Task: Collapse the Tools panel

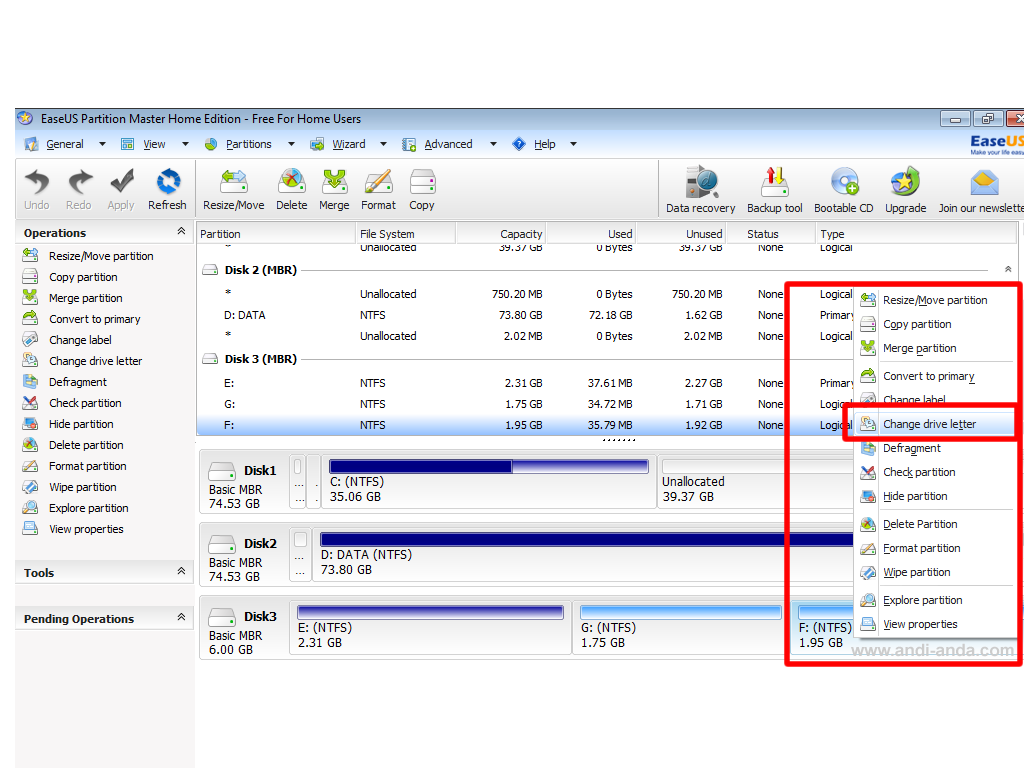Action: (182, 571)
